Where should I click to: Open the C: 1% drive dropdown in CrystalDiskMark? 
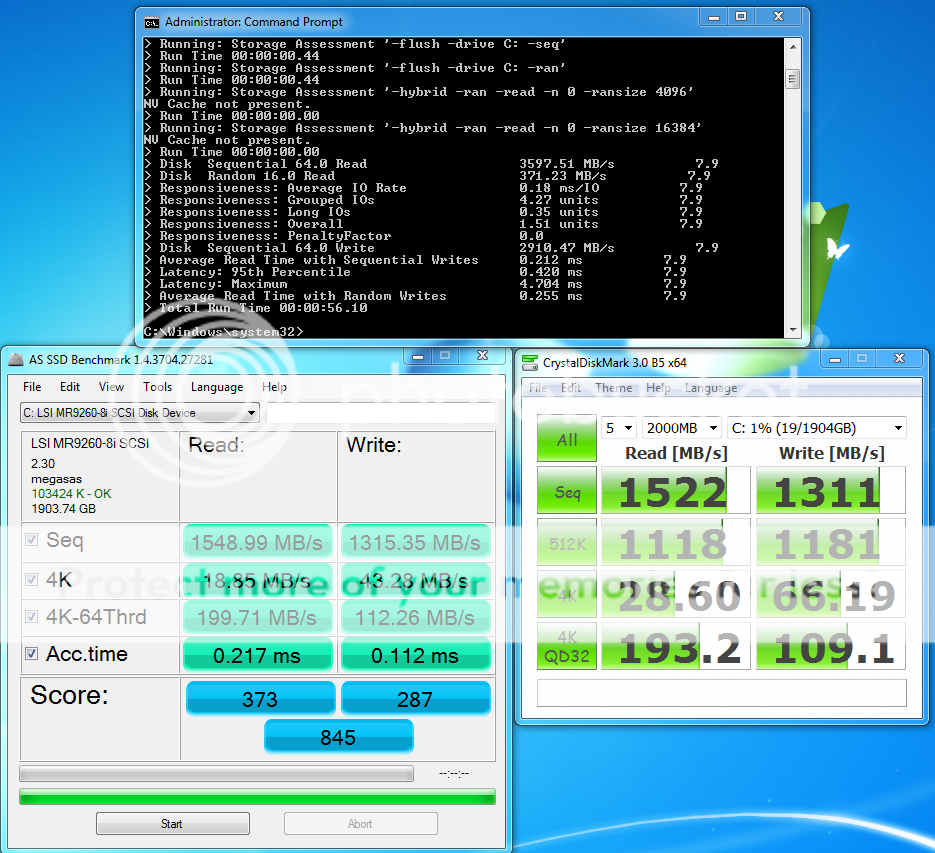click(x=816, y=428)
